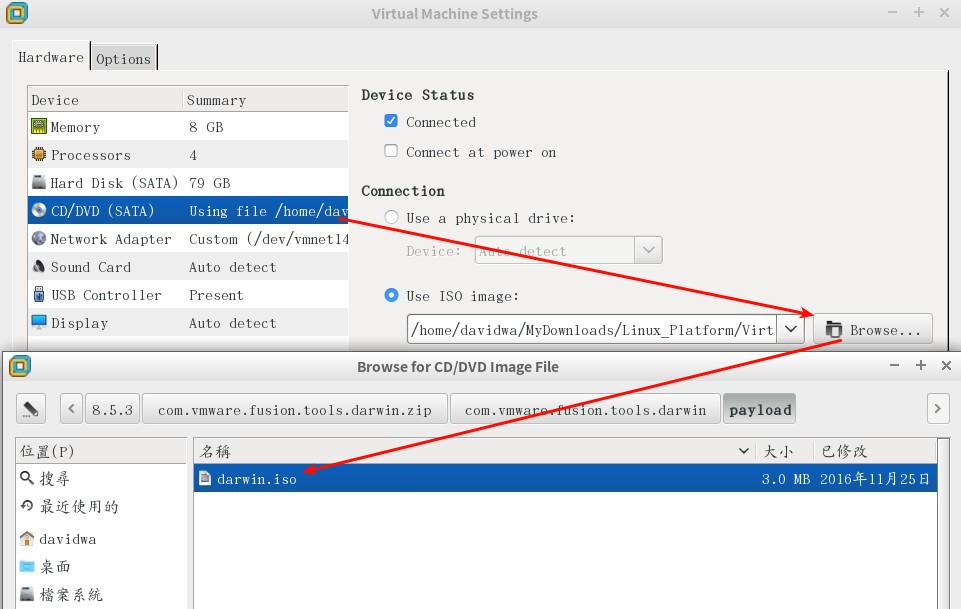Click the VMware icon in Virtual Machine Settings titlebar

17,13
